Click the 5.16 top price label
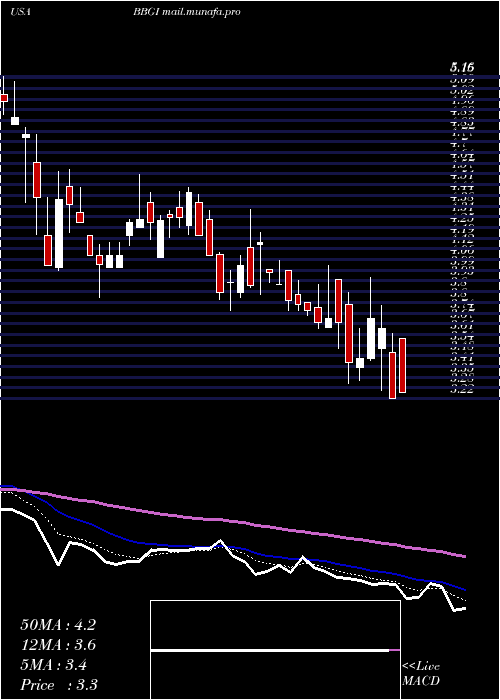The image size is (500, 700). pos(462,68)
